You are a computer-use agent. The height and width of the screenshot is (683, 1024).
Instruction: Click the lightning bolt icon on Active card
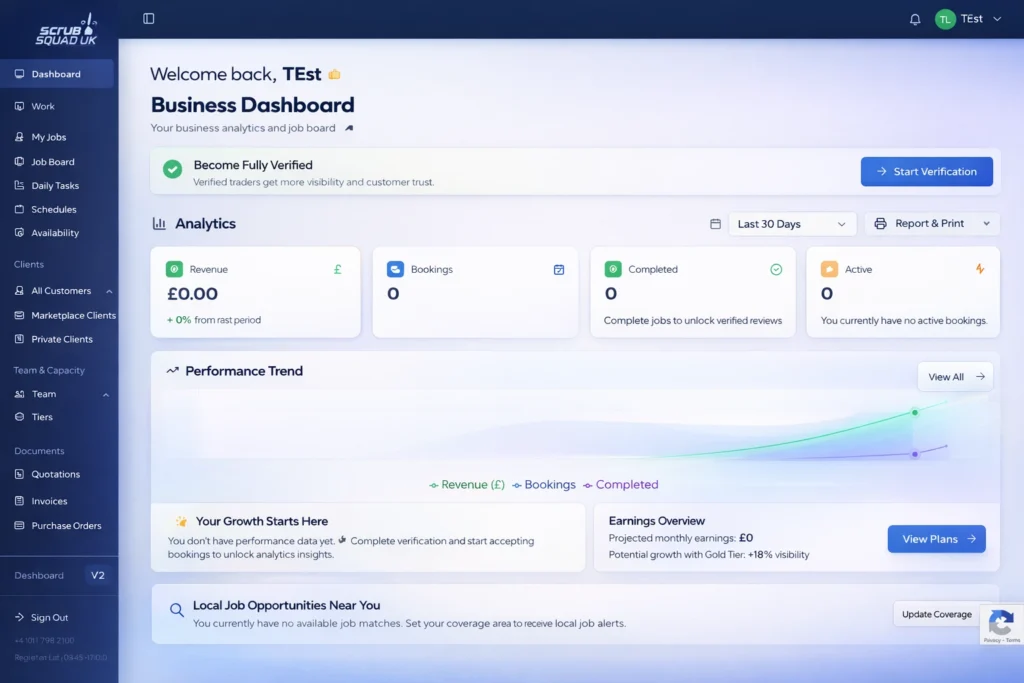980,268
